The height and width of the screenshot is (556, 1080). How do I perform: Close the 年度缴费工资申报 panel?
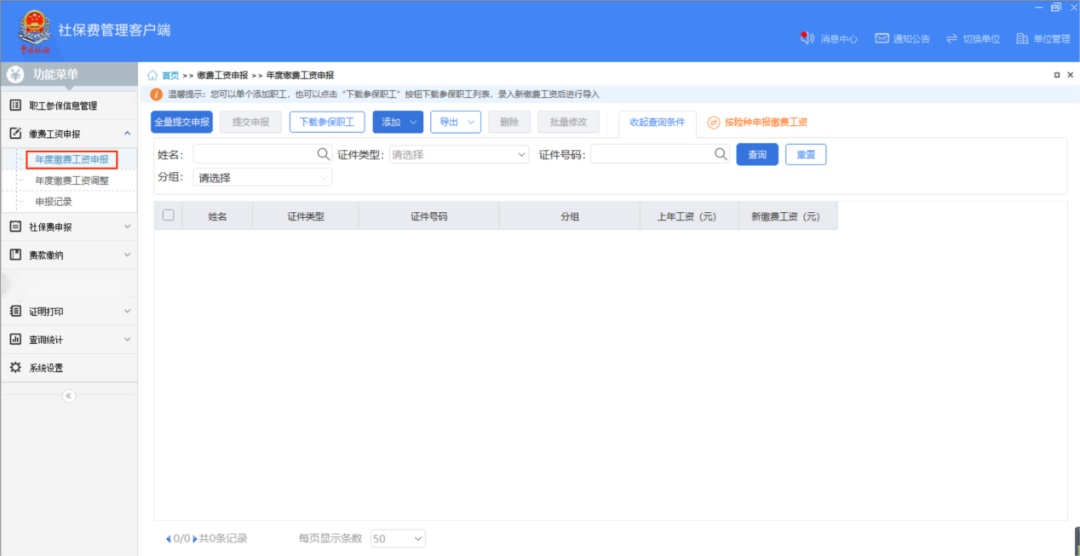click(1070, 75)
